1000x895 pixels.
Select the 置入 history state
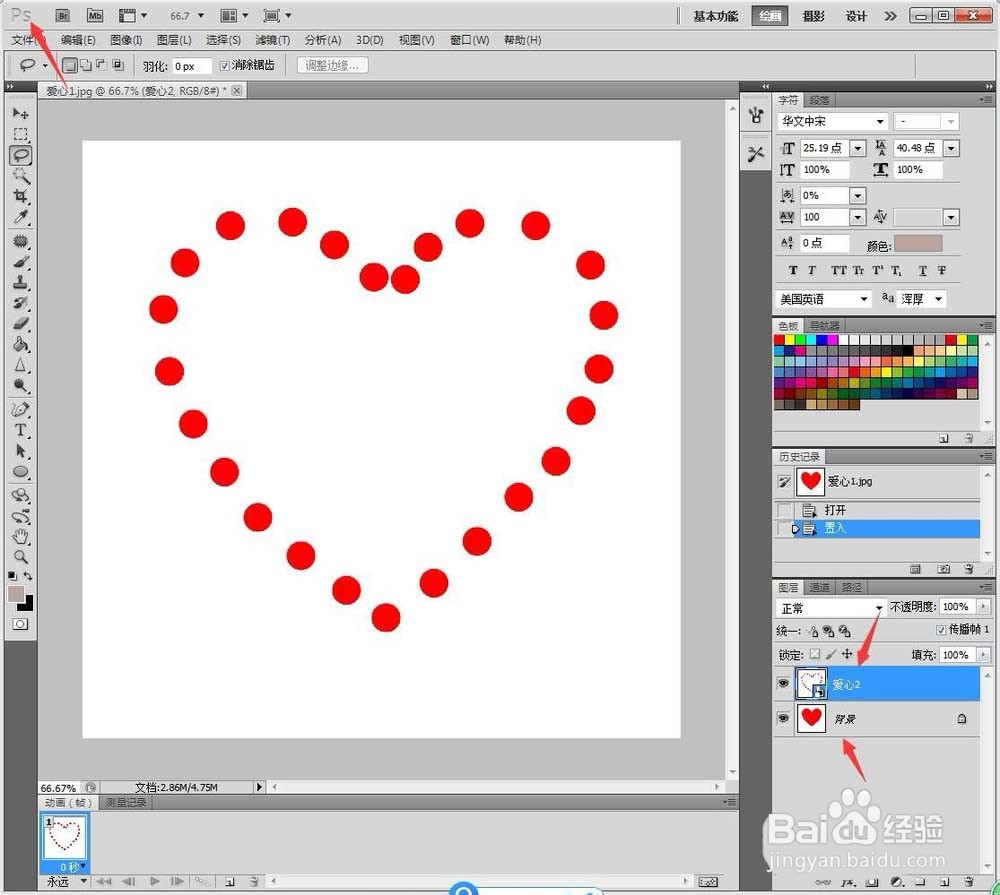878,528
